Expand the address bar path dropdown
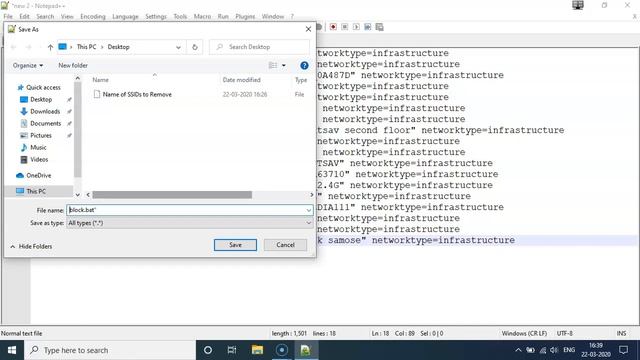 coord(178,47)
